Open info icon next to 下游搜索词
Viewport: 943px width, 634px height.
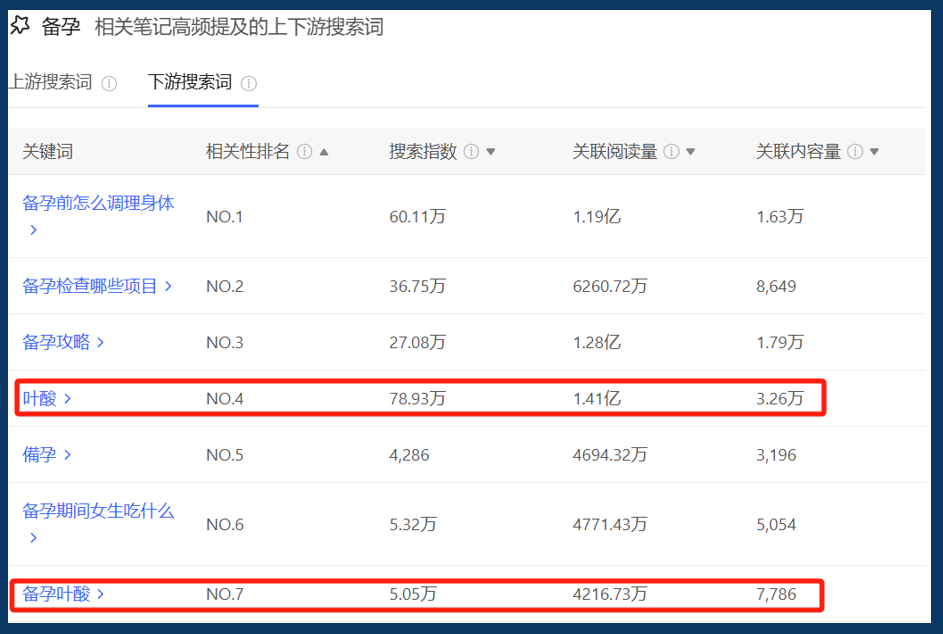pyautogui.click(x=248, y=84)
